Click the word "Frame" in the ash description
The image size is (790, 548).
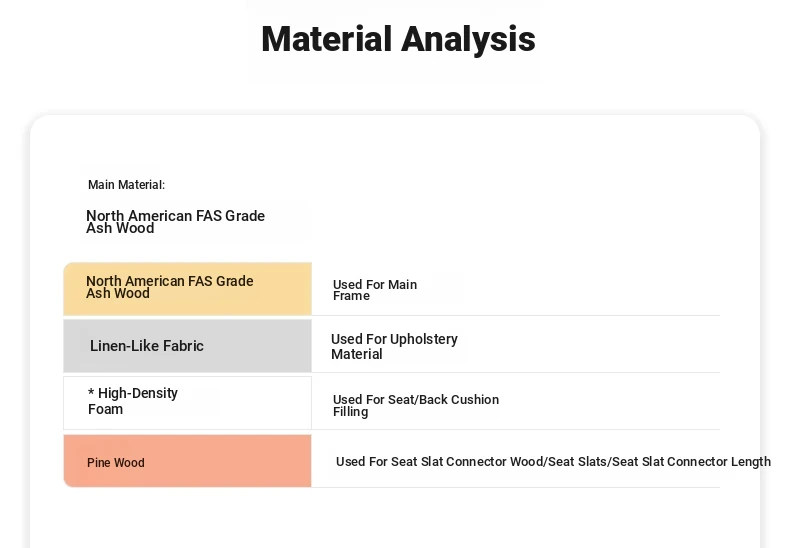(351, 296)
